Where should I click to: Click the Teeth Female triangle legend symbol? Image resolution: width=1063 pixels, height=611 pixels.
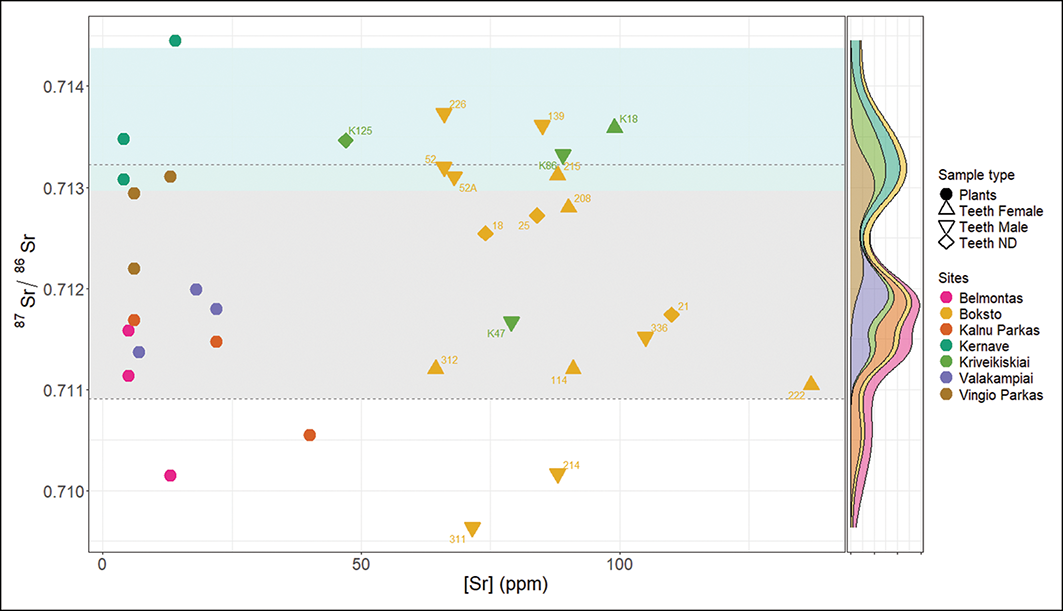point(946,210)
